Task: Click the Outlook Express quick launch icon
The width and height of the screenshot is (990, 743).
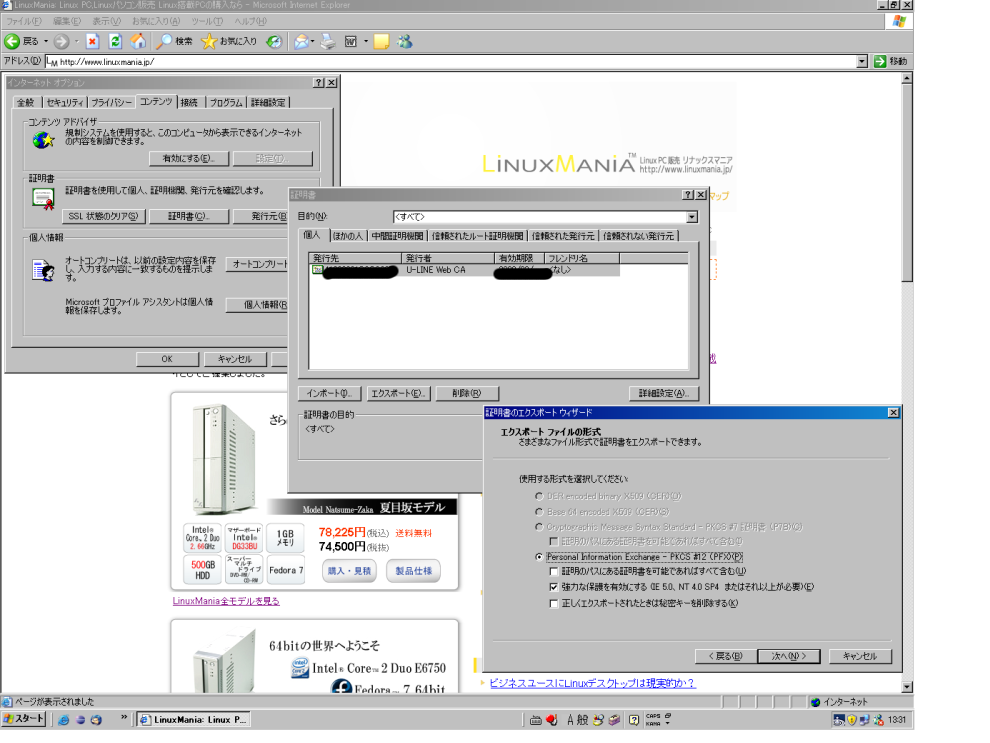Action: coord(96,719)
